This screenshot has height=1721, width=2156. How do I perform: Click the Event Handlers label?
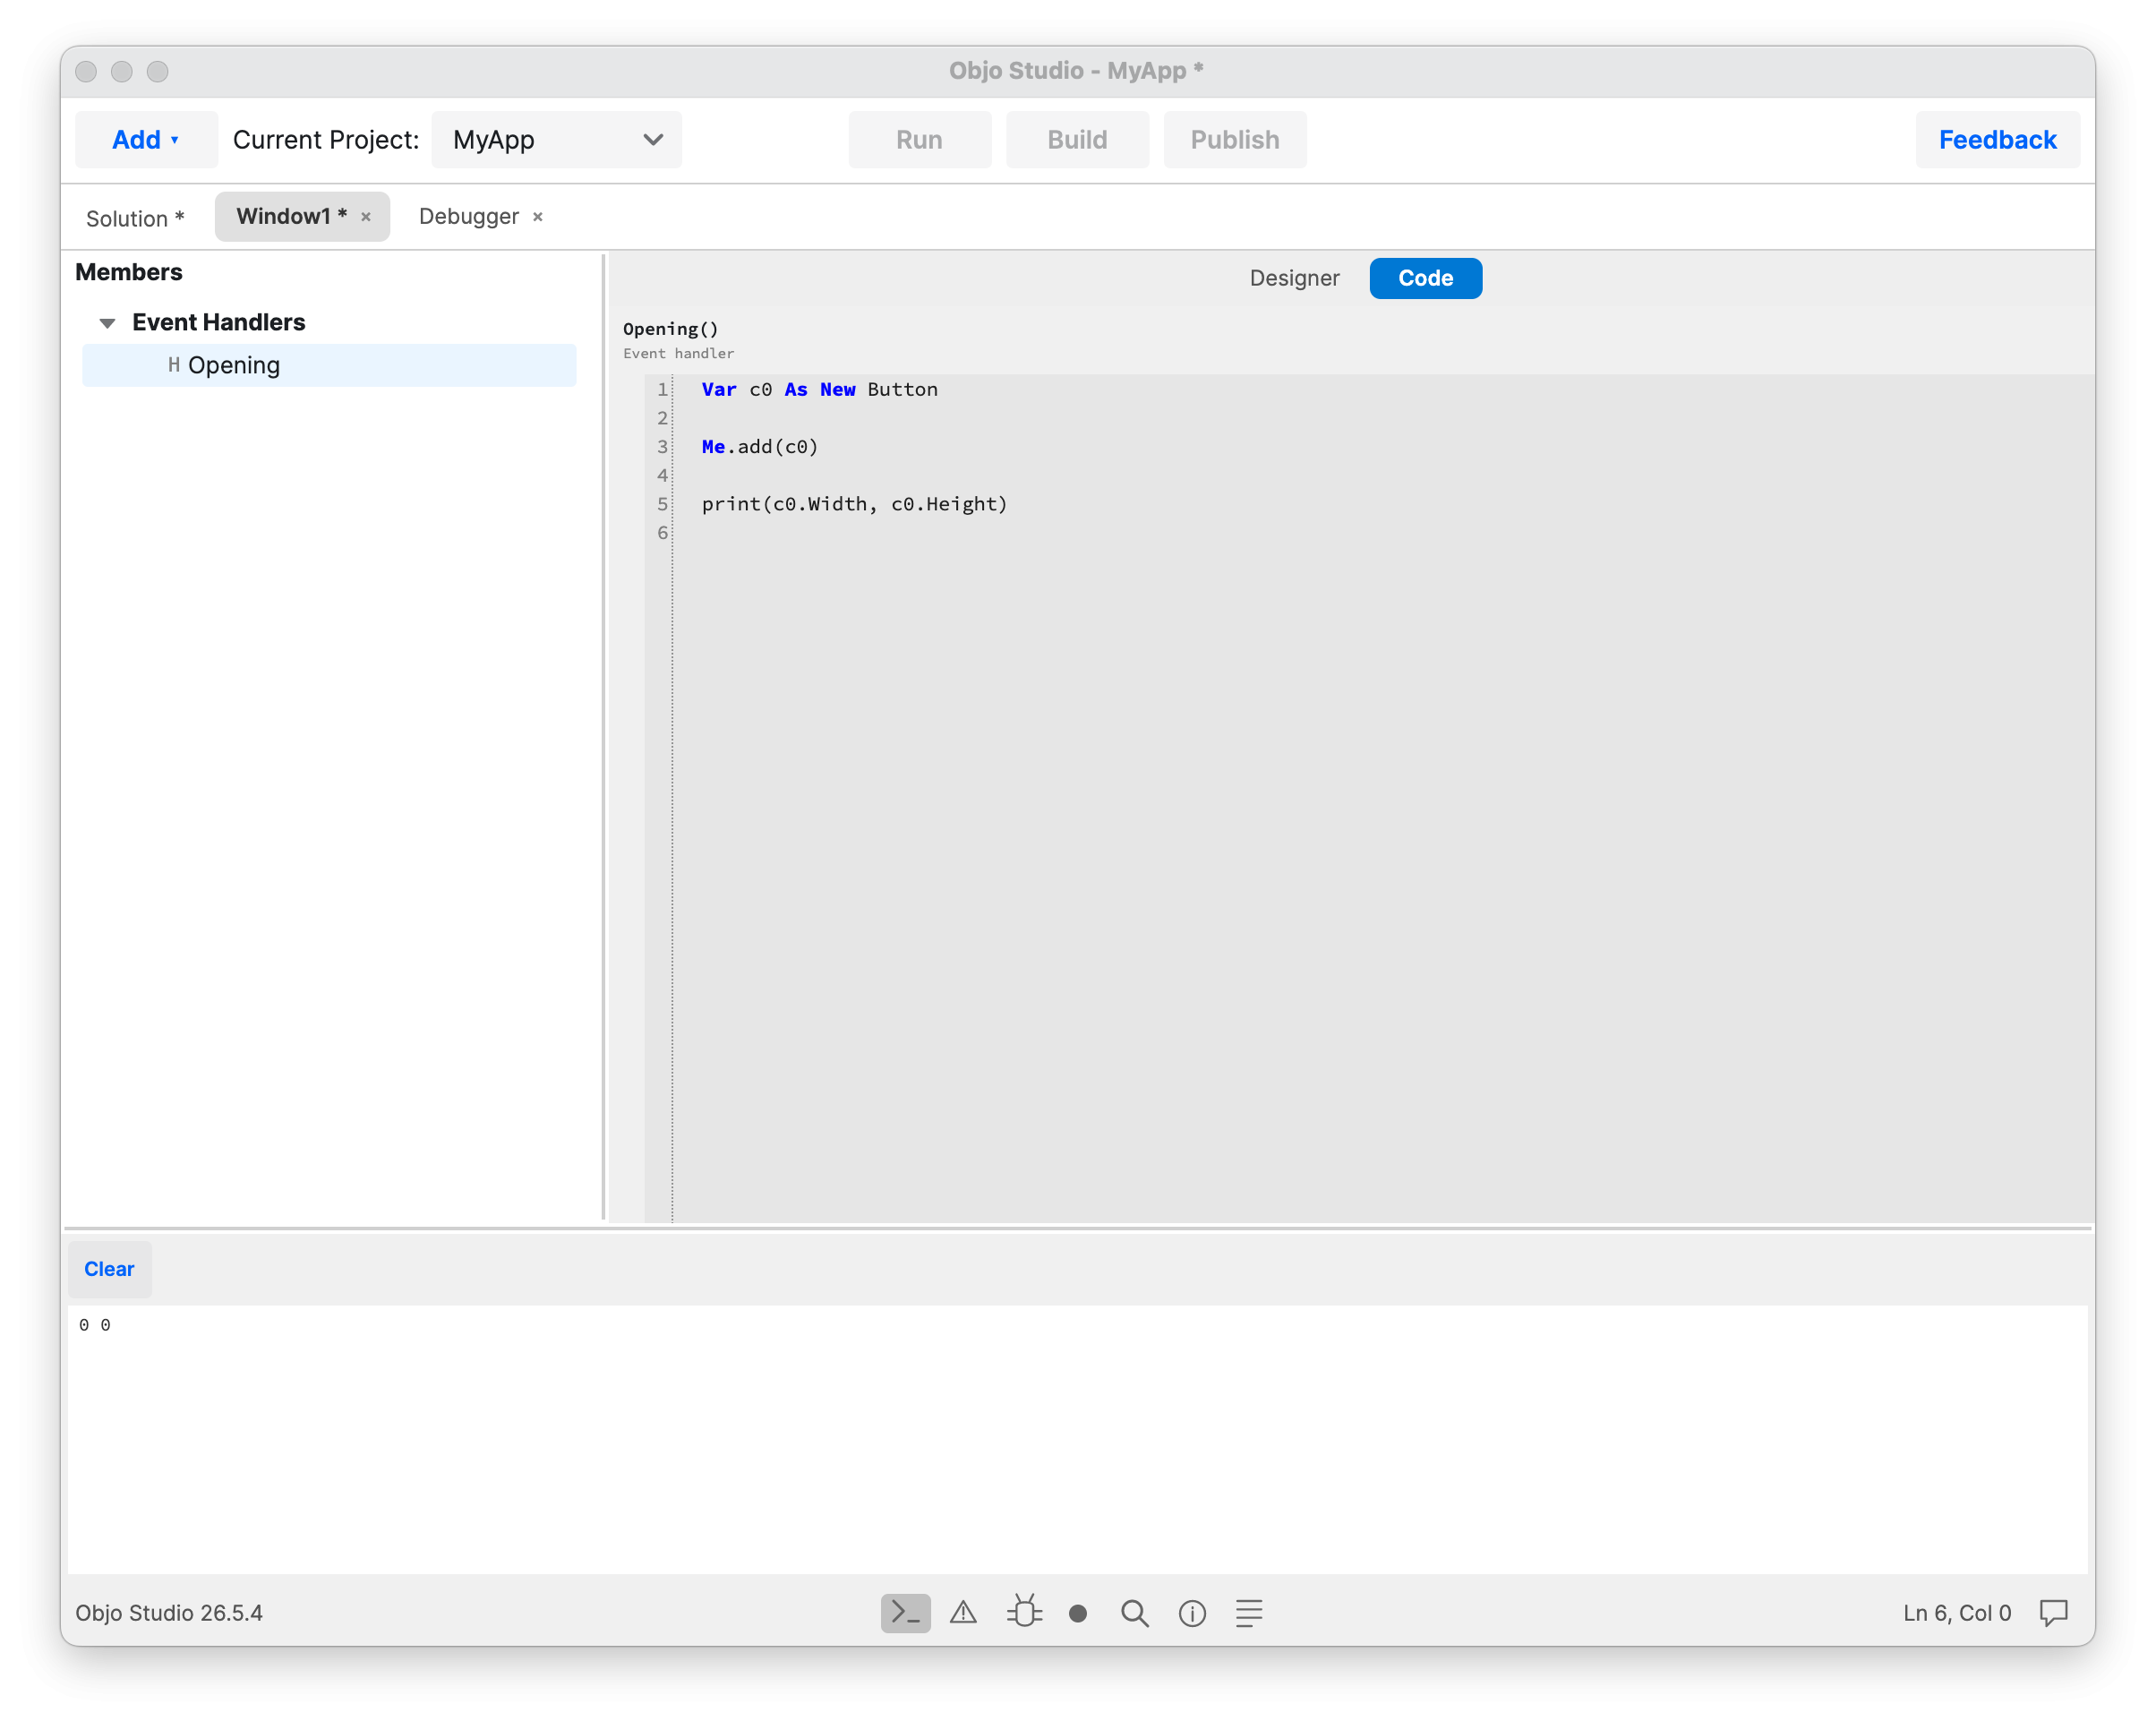pos(218,323)
